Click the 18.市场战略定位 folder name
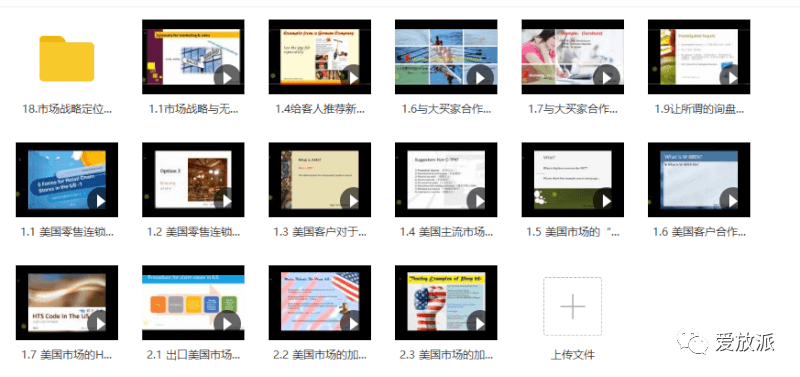Image resolution: width=800 pixels, height=377 pixels. [67, 109]
